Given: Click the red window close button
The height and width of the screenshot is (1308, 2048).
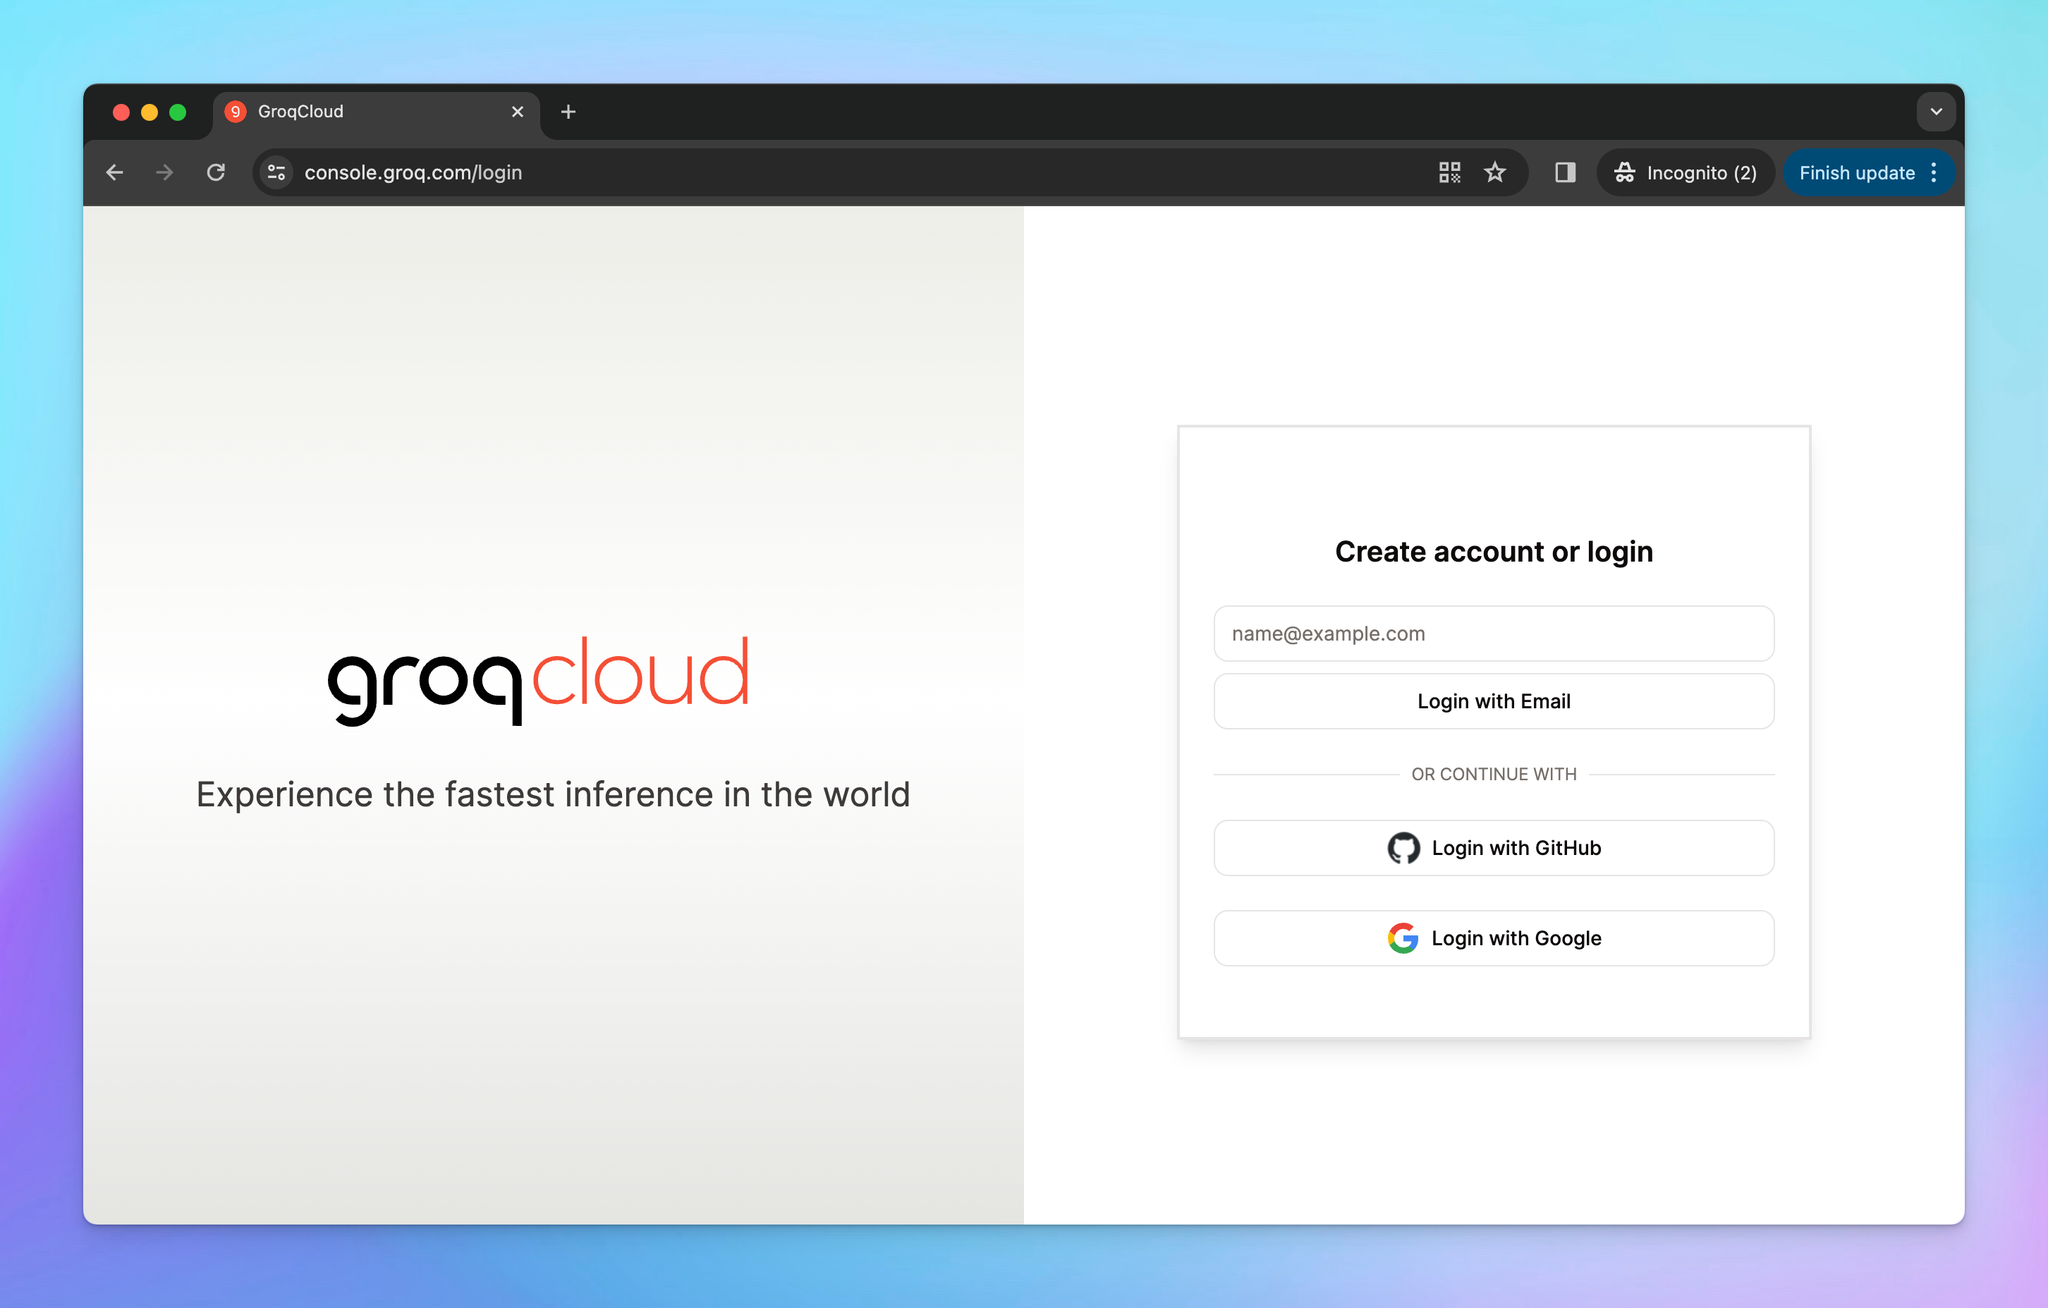Looking at the screenshot, I should (121, 112).
